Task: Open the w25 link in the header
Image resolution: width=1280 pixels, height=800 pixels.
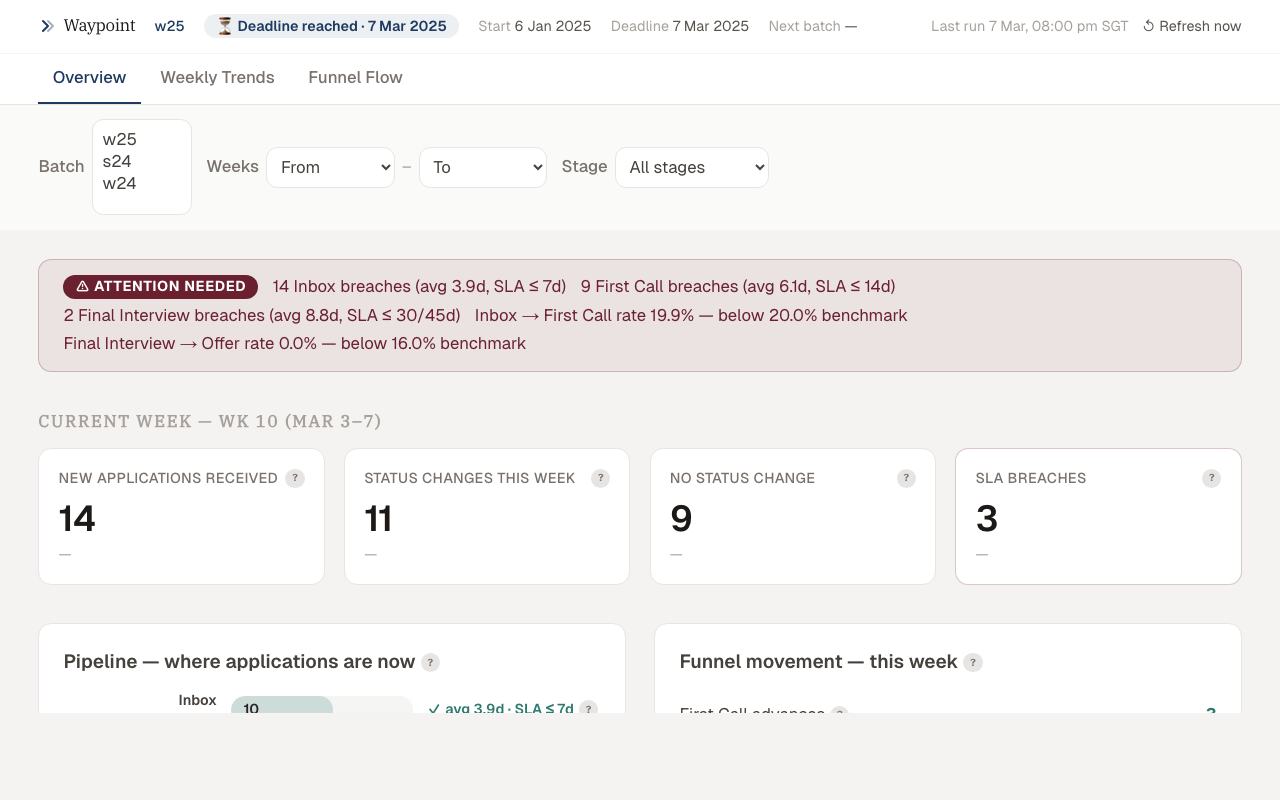Action: pyautogui.click(x=169, y=26)
